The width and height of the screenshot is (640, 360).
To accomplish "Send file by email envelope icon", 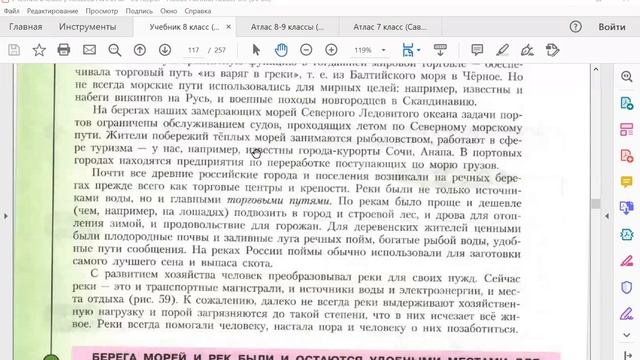I will tap(89, 50).
